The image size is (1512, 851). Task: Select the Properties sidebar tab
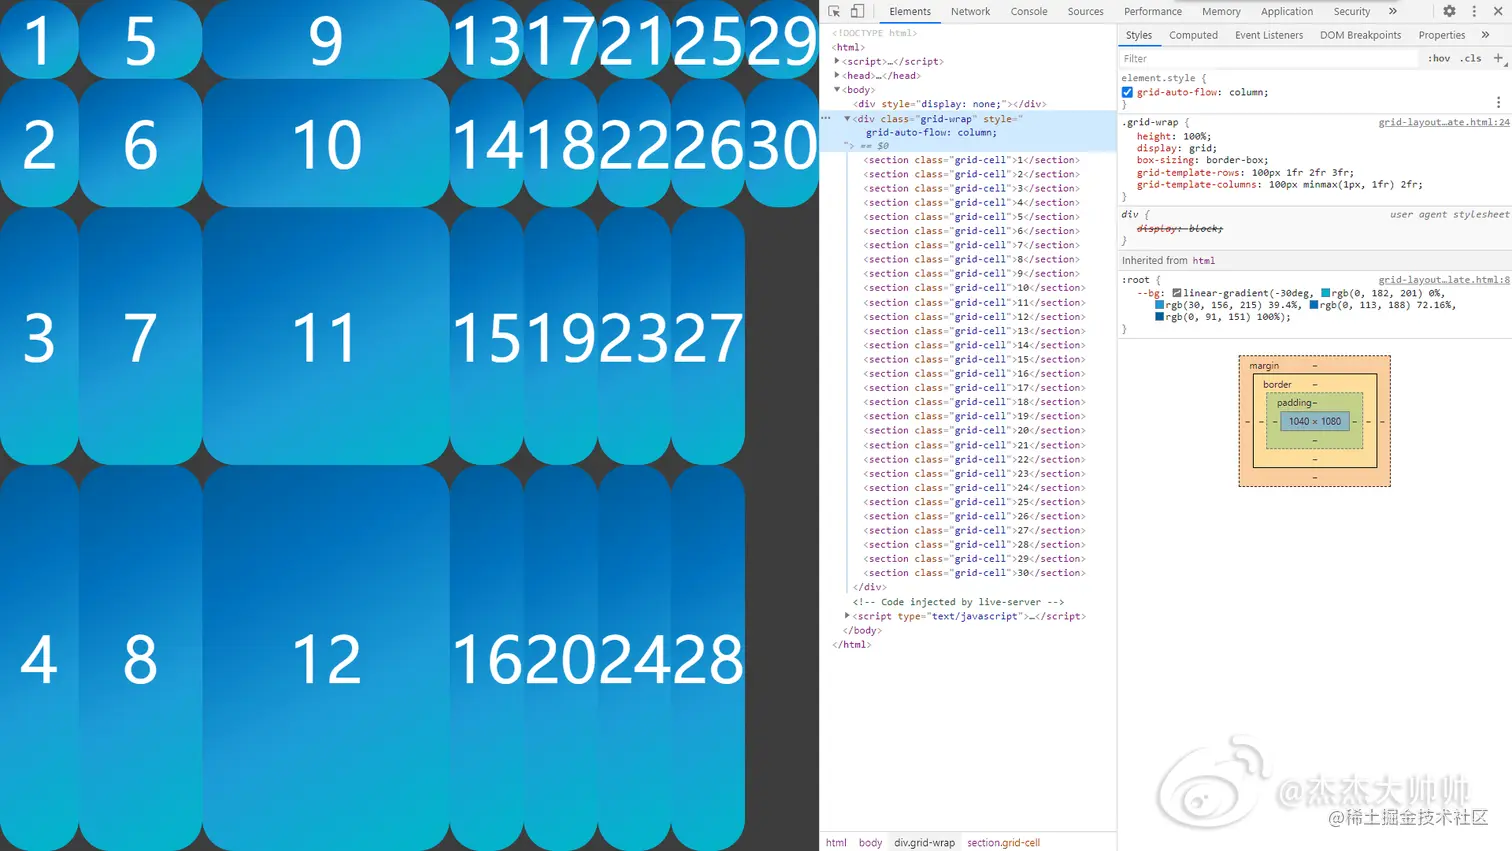[1441, 35]
